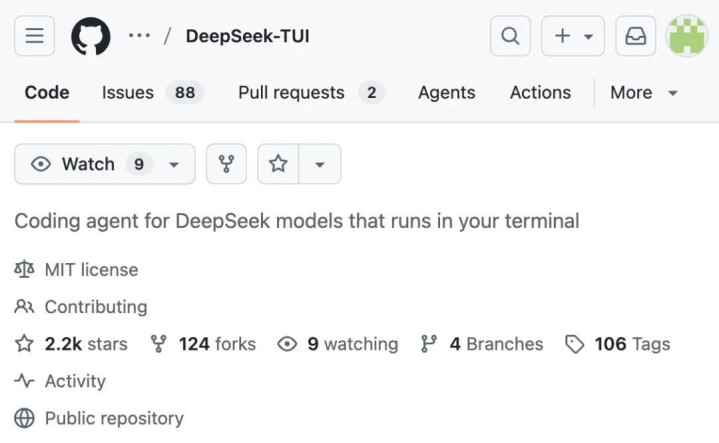719x443 pixels.
Task: Toggle the Watch button with eye icon
Action: pyautogui.click(x=105, y=164)
